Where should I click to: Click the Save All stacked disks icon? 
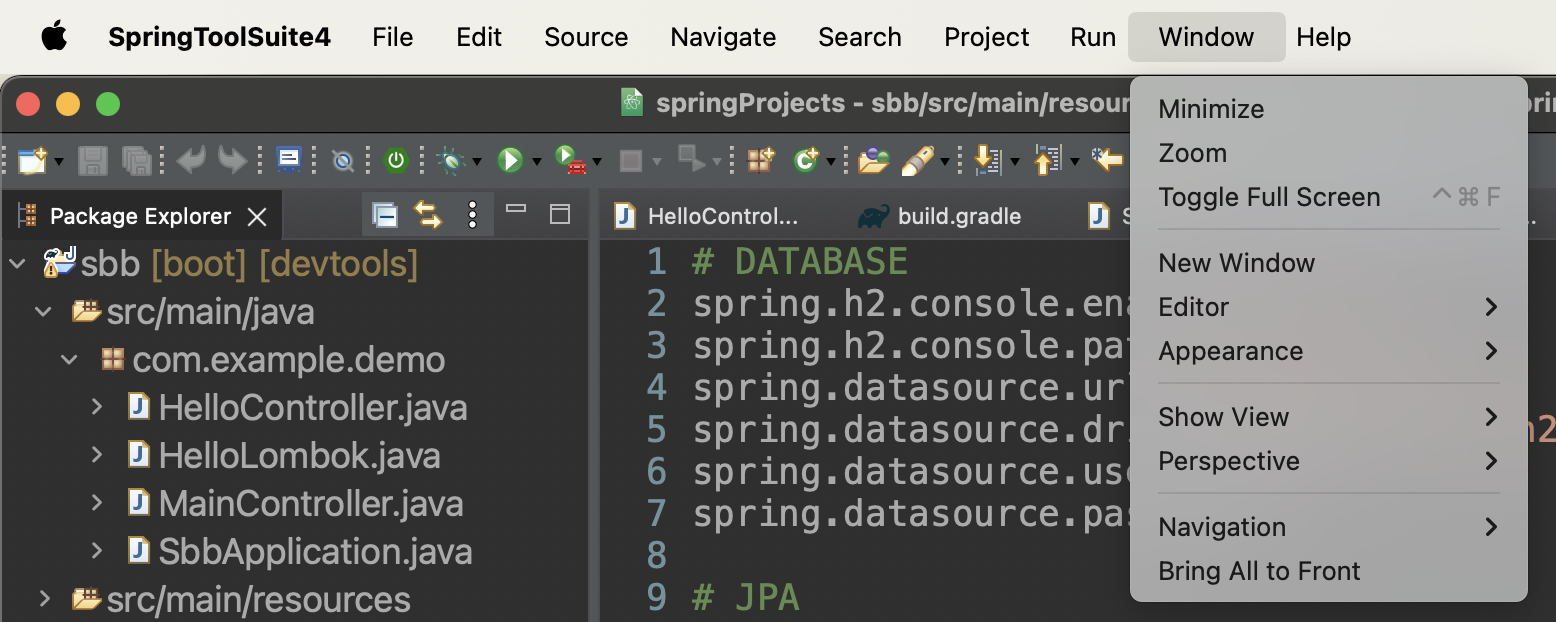tap(136, 160)
